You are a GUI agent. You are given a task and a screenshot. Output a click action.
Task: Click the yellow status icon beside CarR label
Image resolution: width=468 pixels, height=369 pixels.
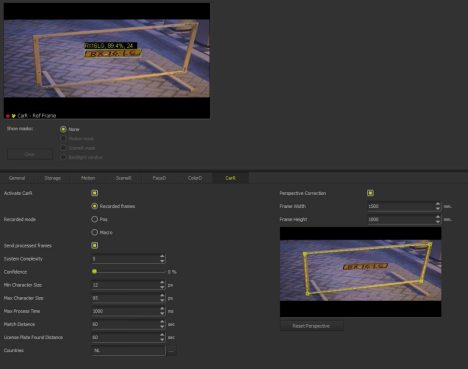(13, 116)
